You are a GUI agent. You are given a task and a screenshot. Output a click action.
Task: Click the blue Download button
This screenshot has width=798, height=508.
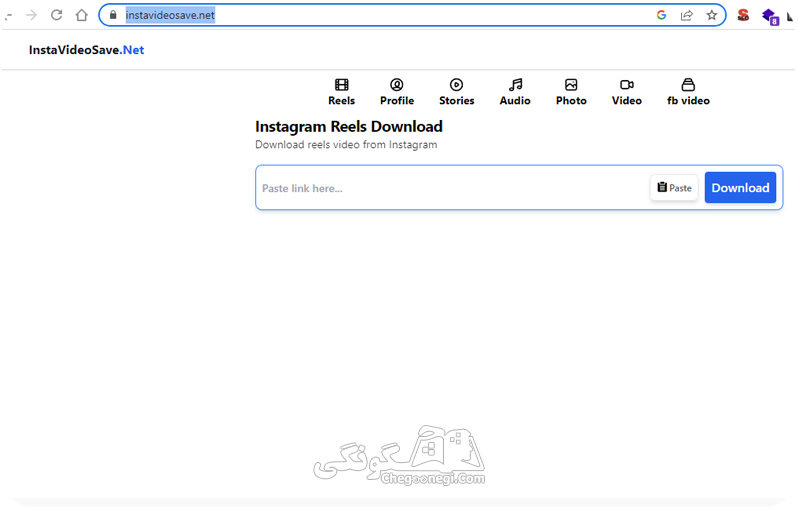pos(740,188)
